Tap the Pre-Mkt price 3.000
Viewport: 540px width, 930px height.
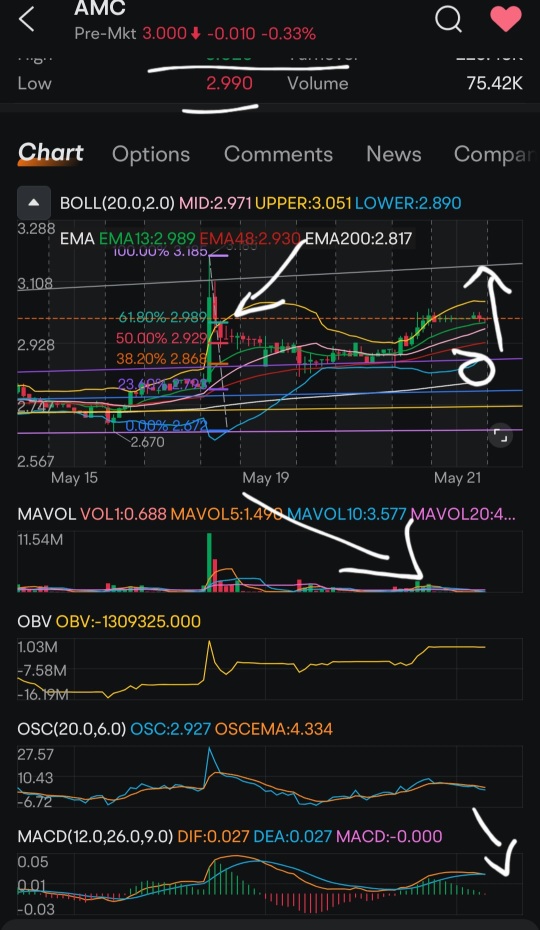pos(164,33)
